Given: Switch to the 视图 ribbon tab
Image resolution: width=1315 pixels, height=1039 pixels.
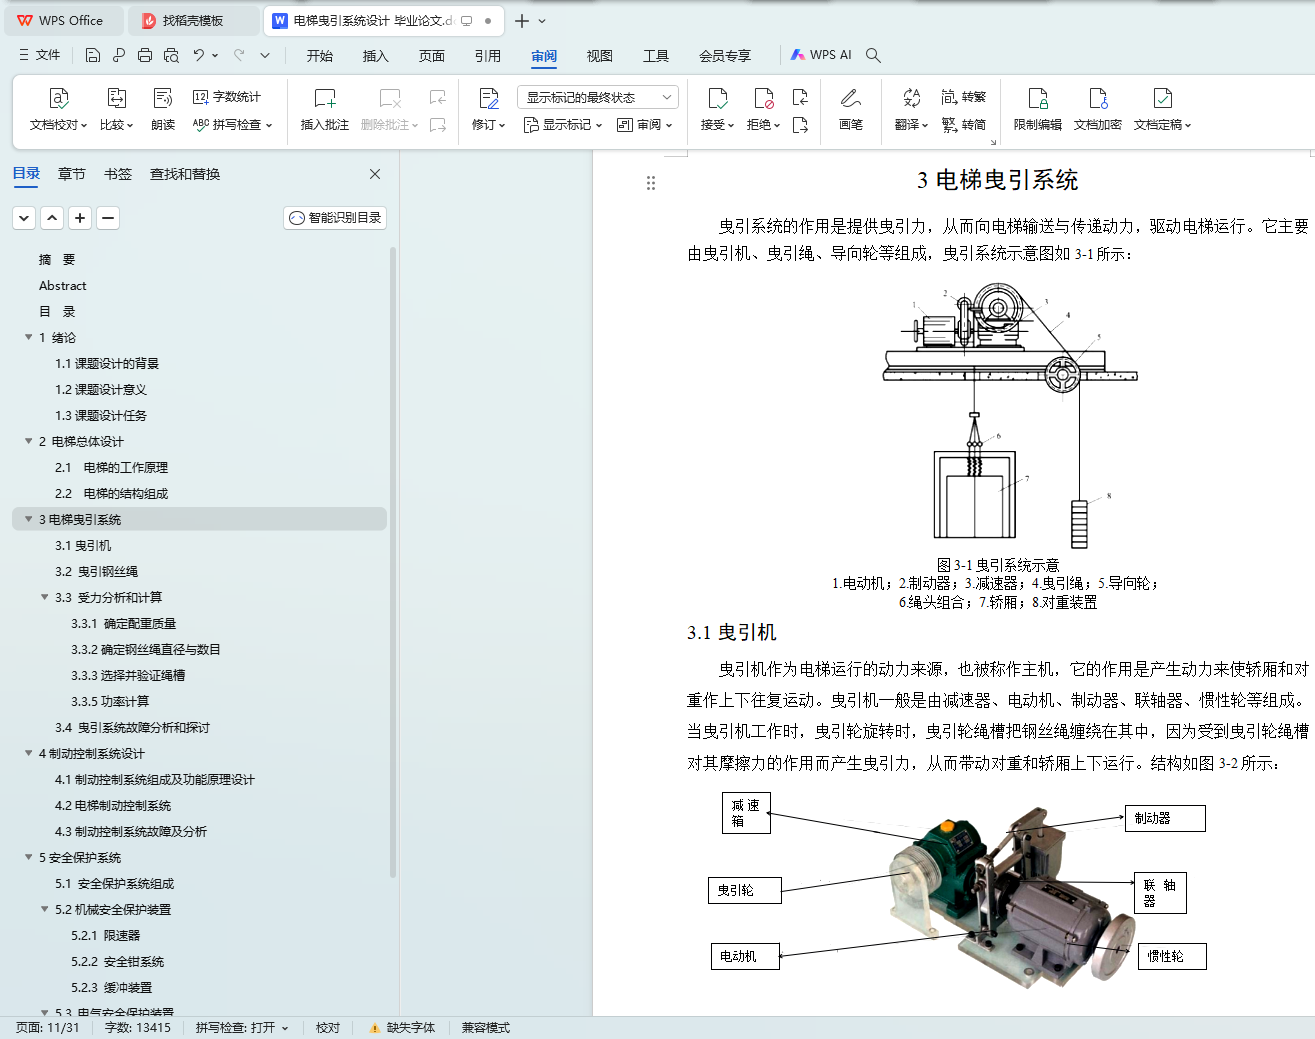Looking at the screenshot, I should coord(600,56).
